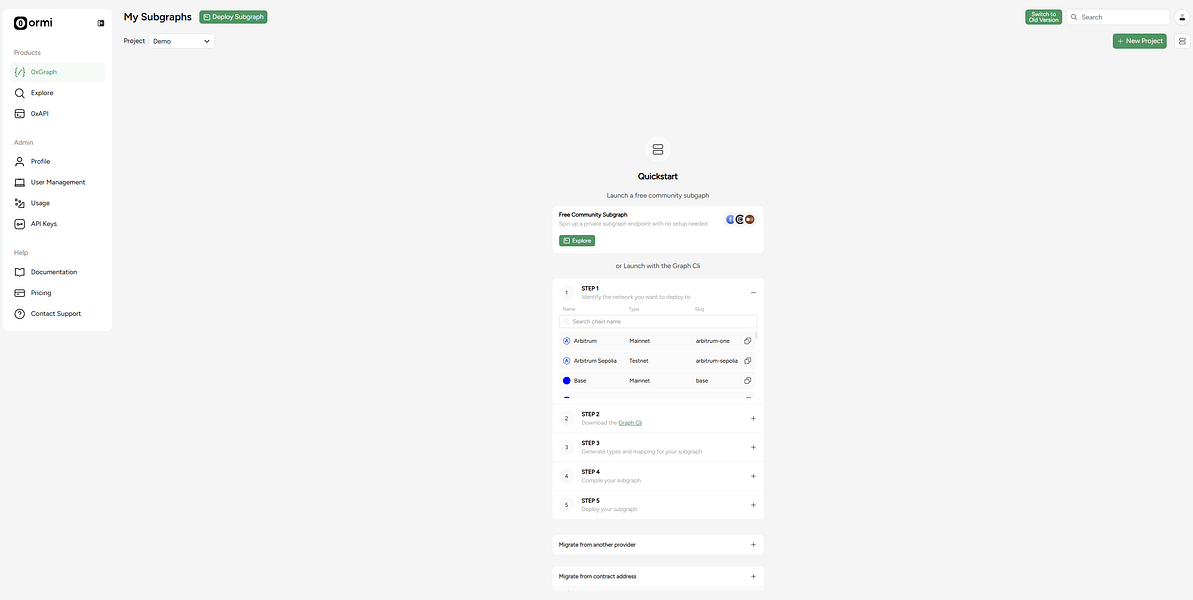The image size is (1193, 600).
Task: Expand Migrate from another provider
Action: (753, 544)
